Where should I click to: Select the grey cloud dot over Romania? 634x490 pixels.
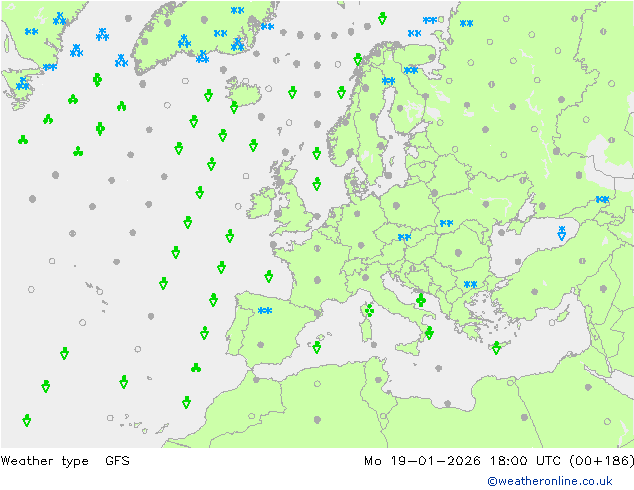pos(458,253)
